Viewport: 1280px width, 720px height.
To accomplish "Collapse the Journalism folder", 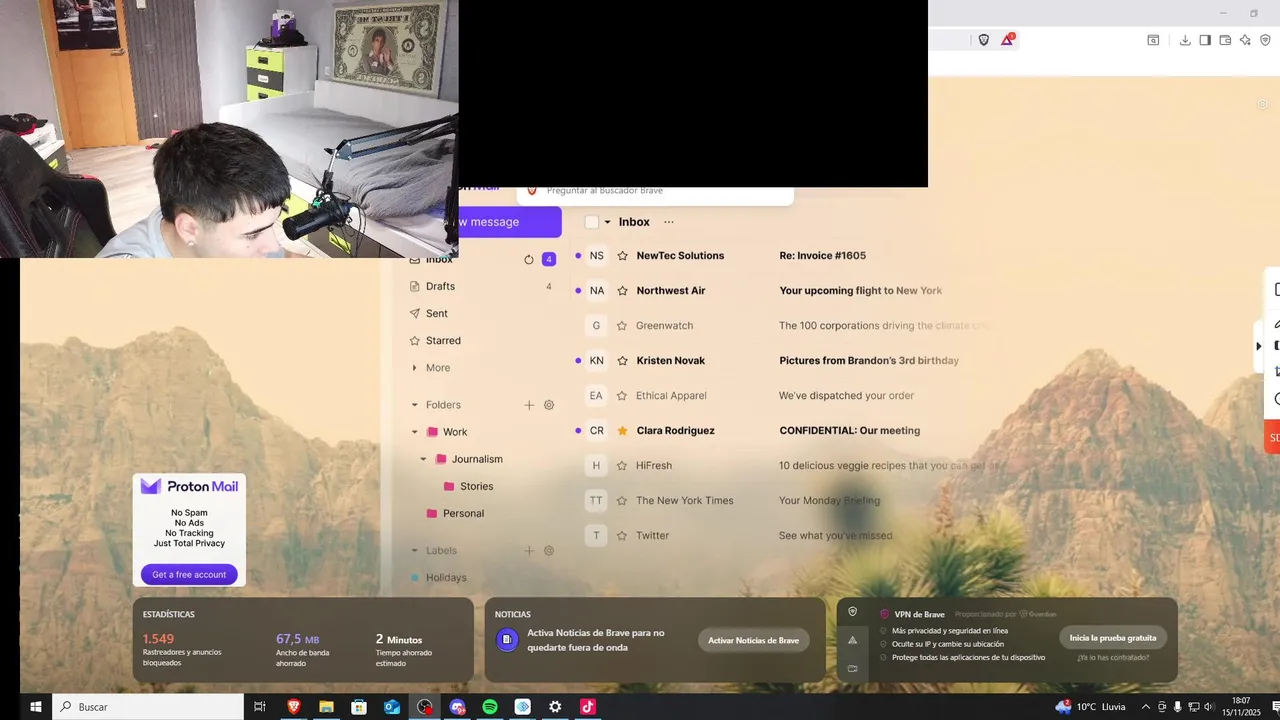I will tap(423, 459).
